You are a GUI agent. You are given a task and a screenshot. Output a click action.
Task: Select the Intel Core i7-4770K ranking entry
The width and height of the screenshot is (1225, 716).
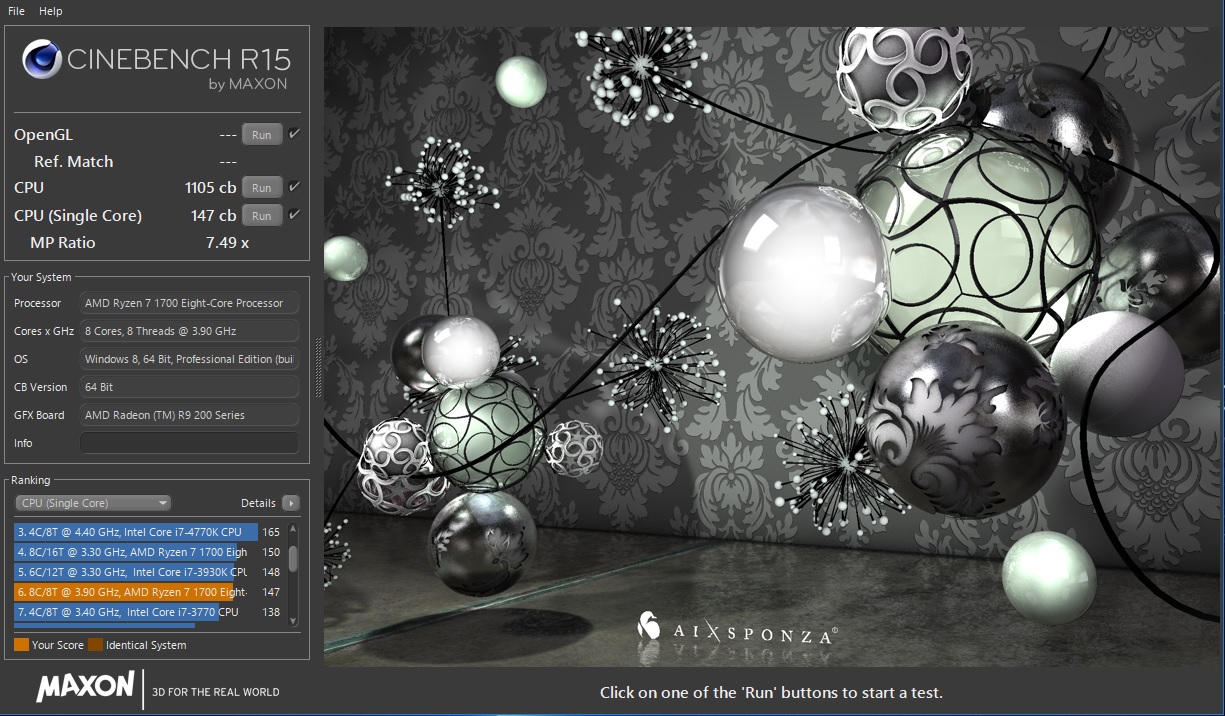point(135,532)
